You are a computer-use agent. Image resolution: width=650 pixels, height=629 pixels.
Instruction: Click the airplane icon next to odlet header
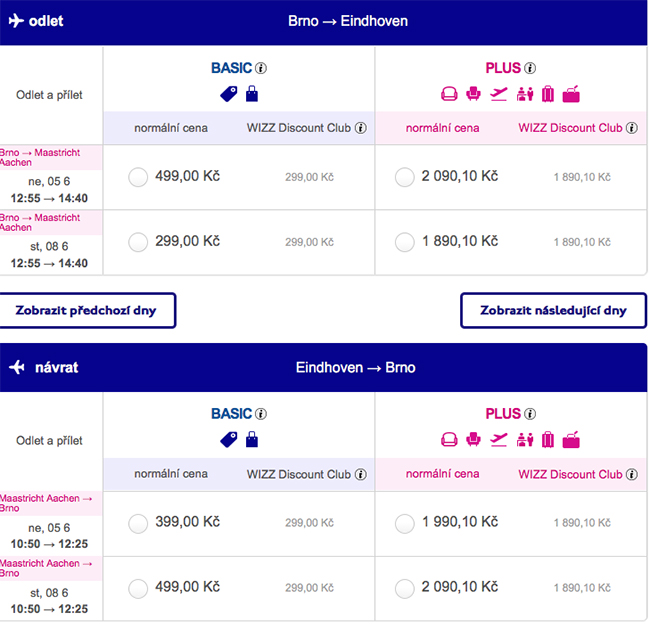coord(17,21)
